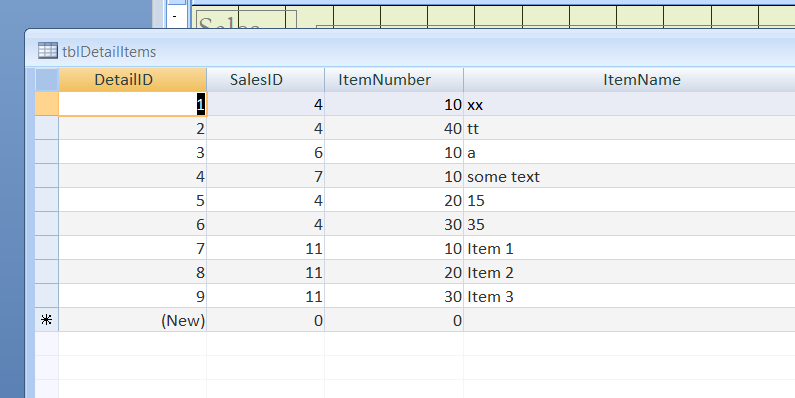Click SalesID cell in the Item 1 row
The width and height of the screenshot is (795, 398).
coord(266,248)
